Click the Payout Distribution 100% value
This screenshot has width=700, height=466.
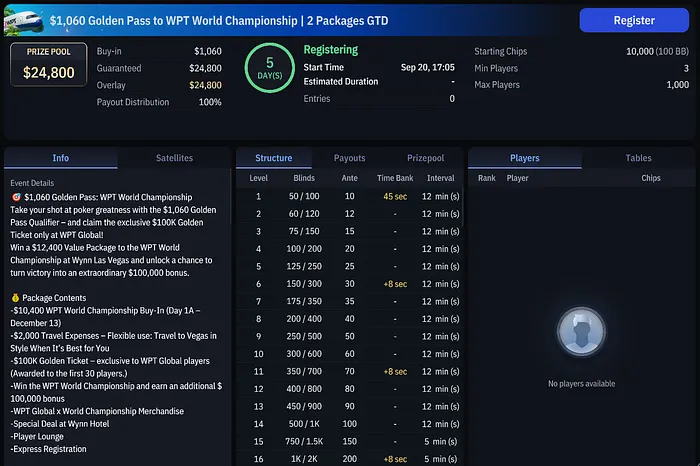pos(210,102)
